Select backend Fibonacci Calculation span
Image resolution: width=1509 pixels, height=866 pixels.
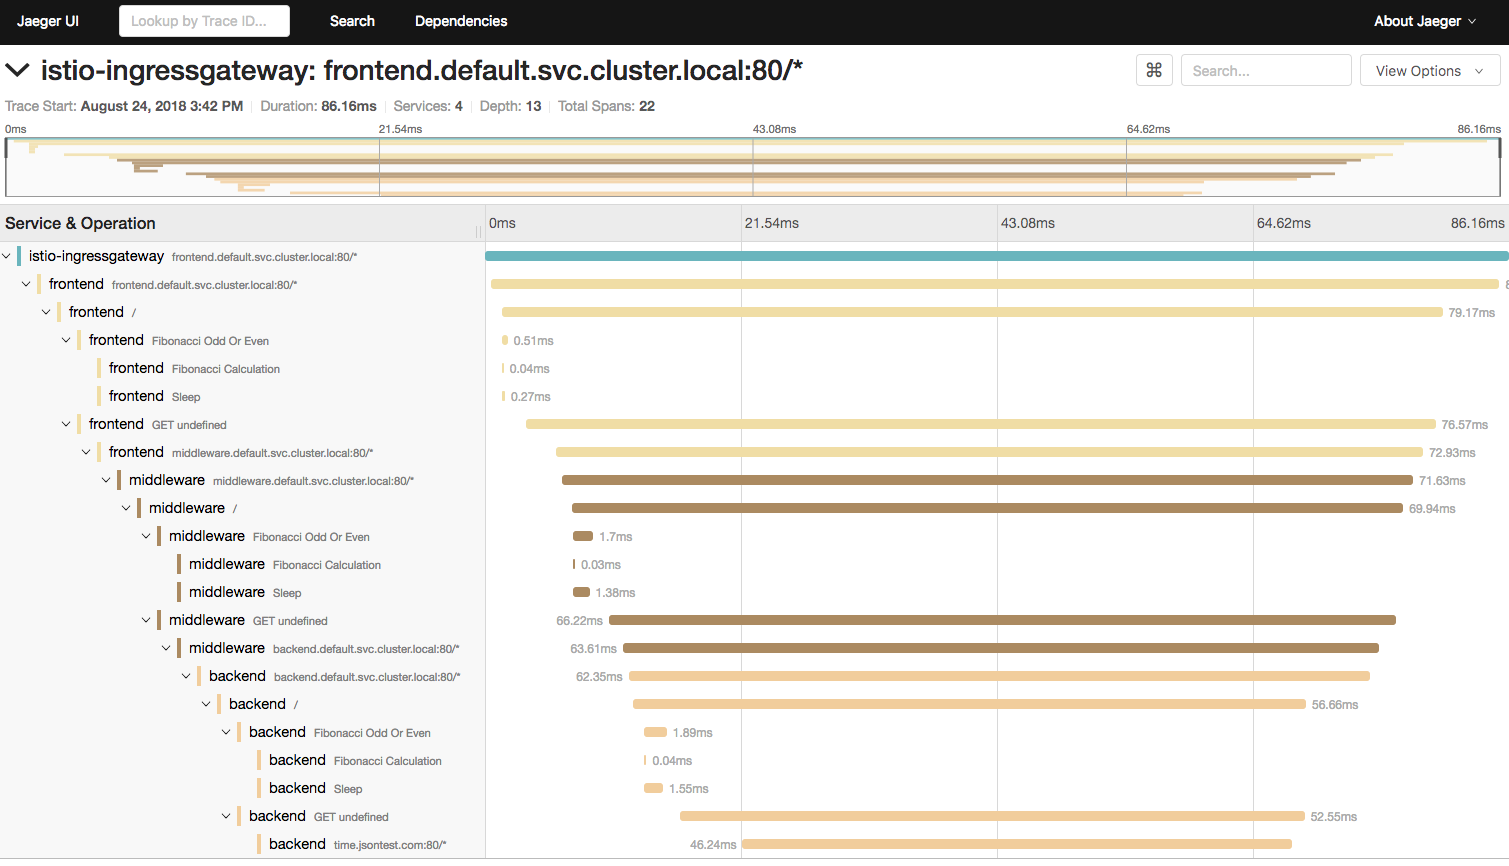[x=355, y=760]
